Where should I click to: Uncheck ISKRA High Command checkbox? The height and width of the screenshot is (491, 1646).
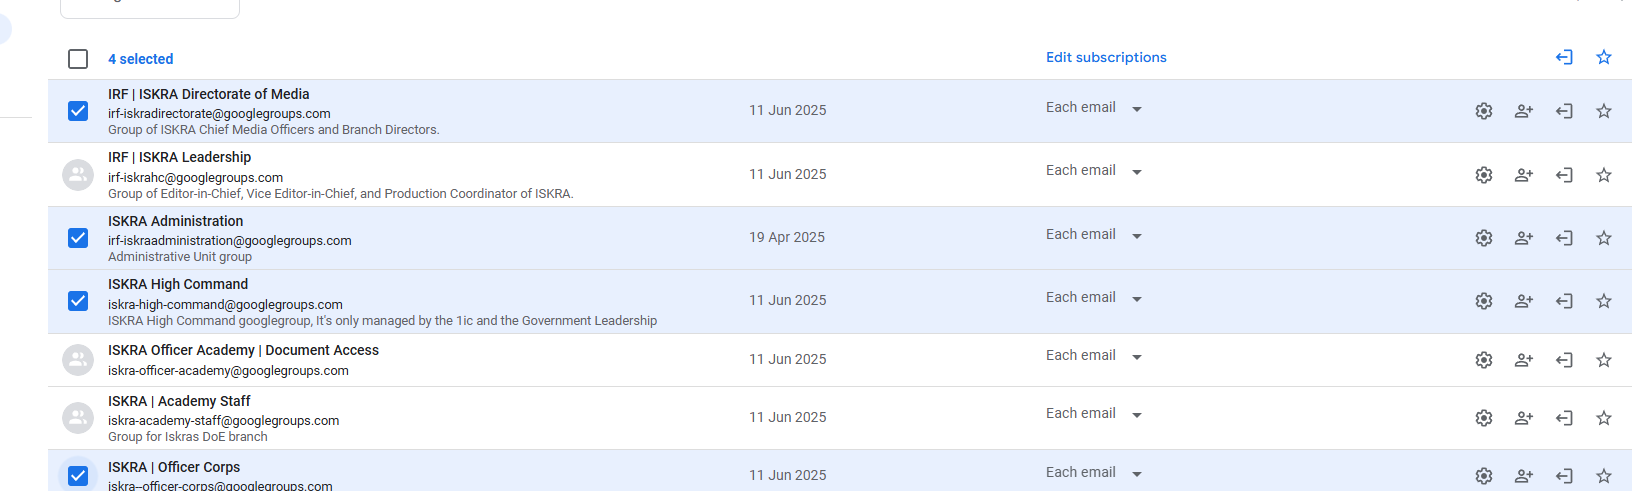(x=78, y=300)
